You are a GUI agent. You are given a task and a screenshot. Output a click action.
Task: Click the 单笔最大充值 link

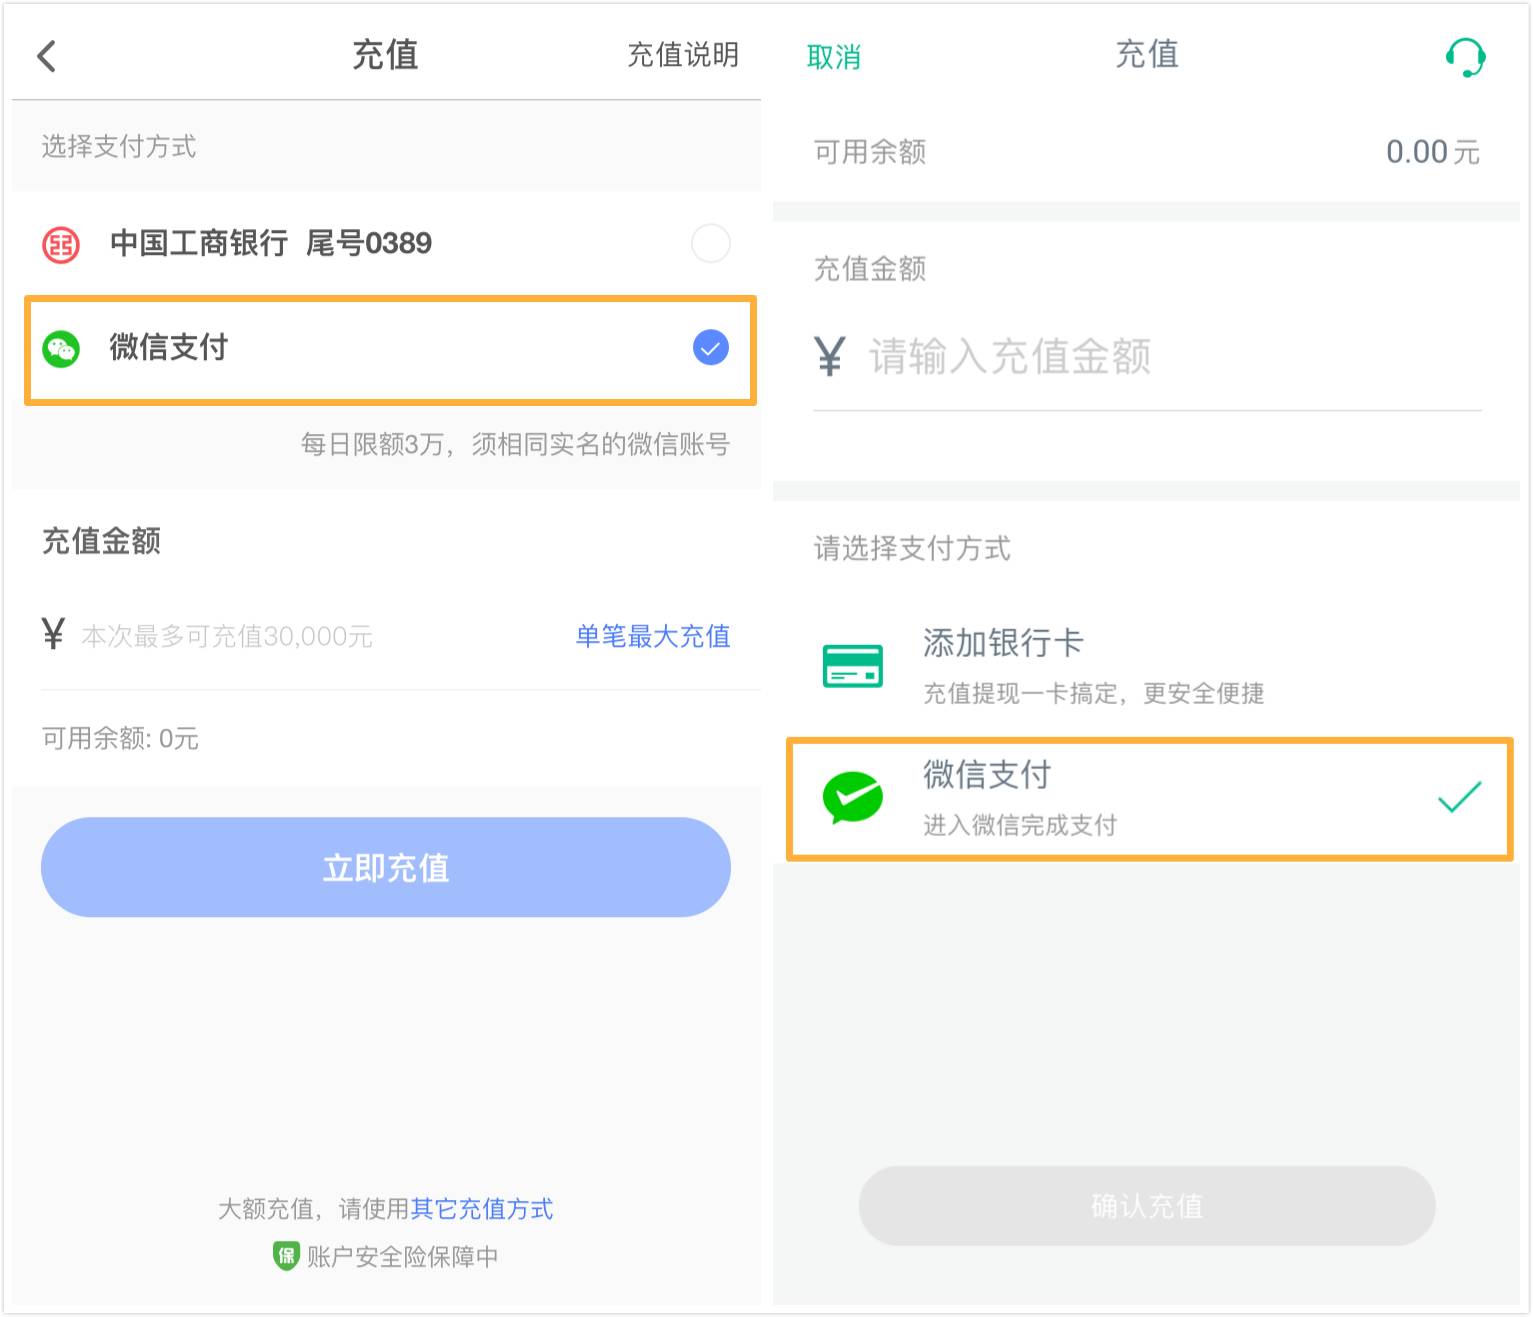coord(651,637)
